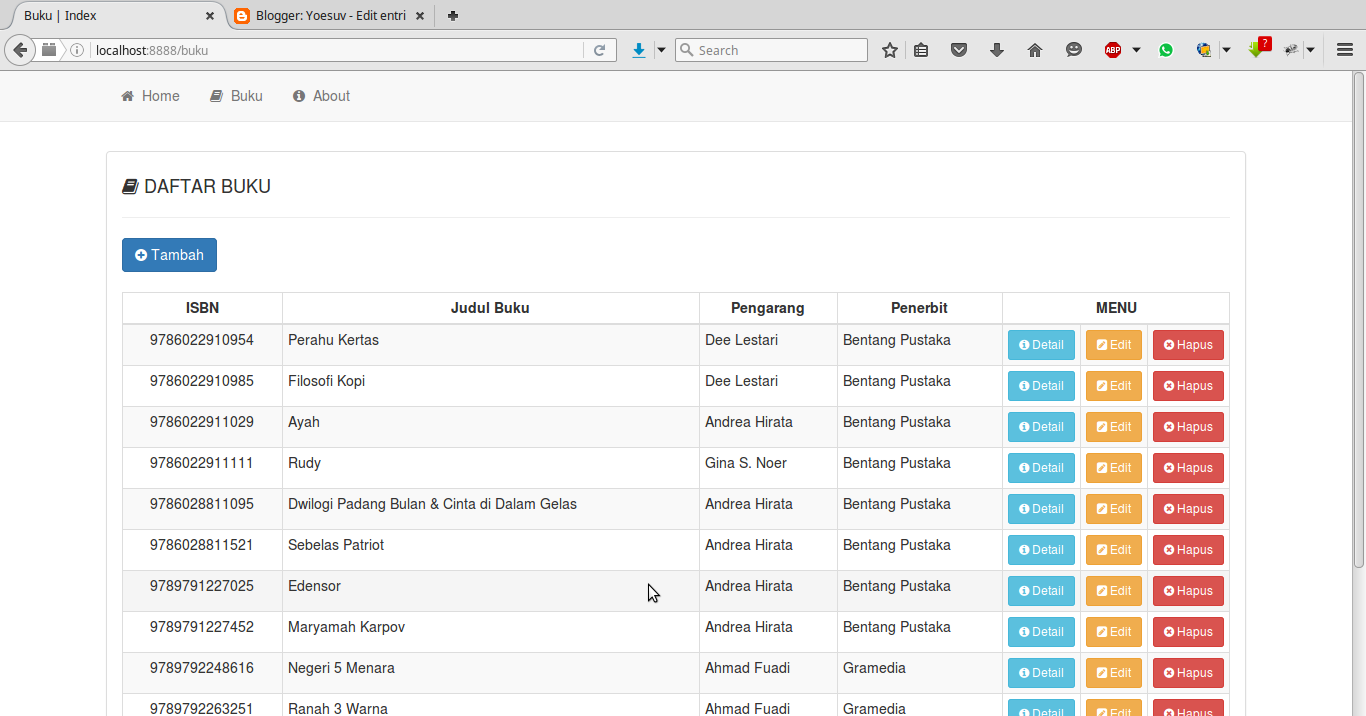Open the Firefox hamburger menu

pos(1345,49)
